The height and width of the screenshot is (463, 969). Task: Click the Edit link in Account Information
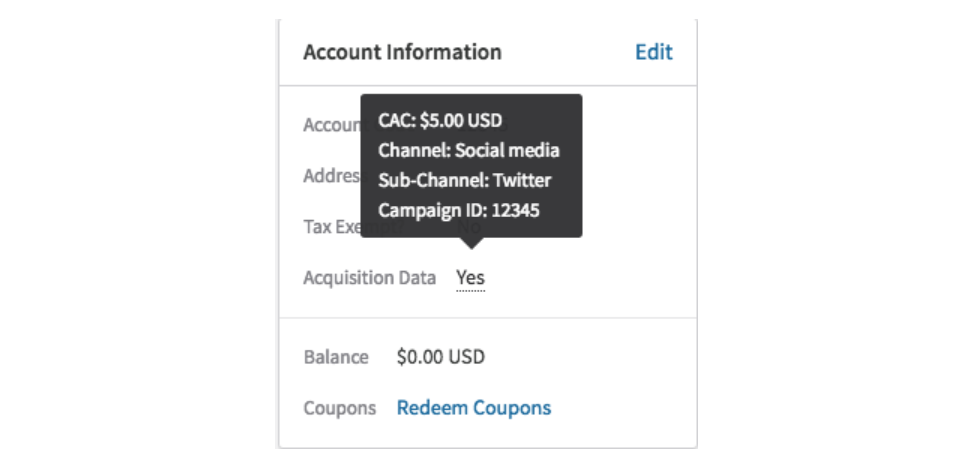653,52
